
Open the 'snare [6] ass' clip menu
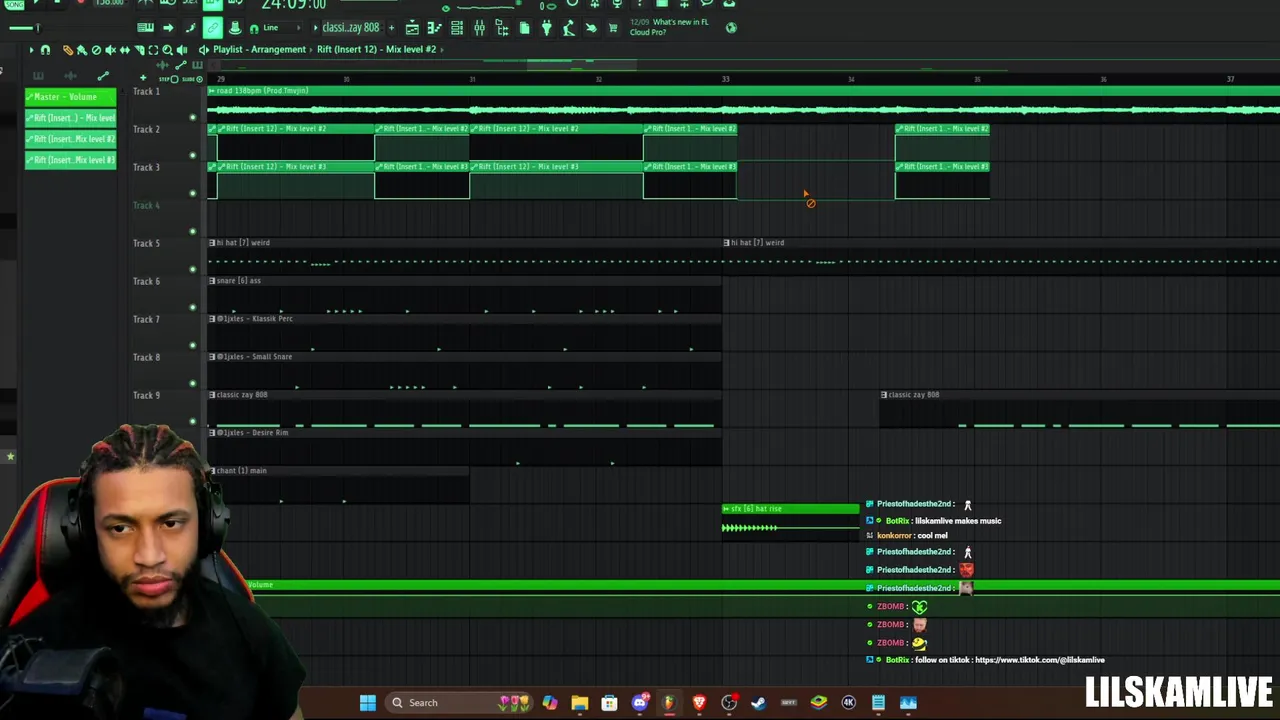[212, 281]
